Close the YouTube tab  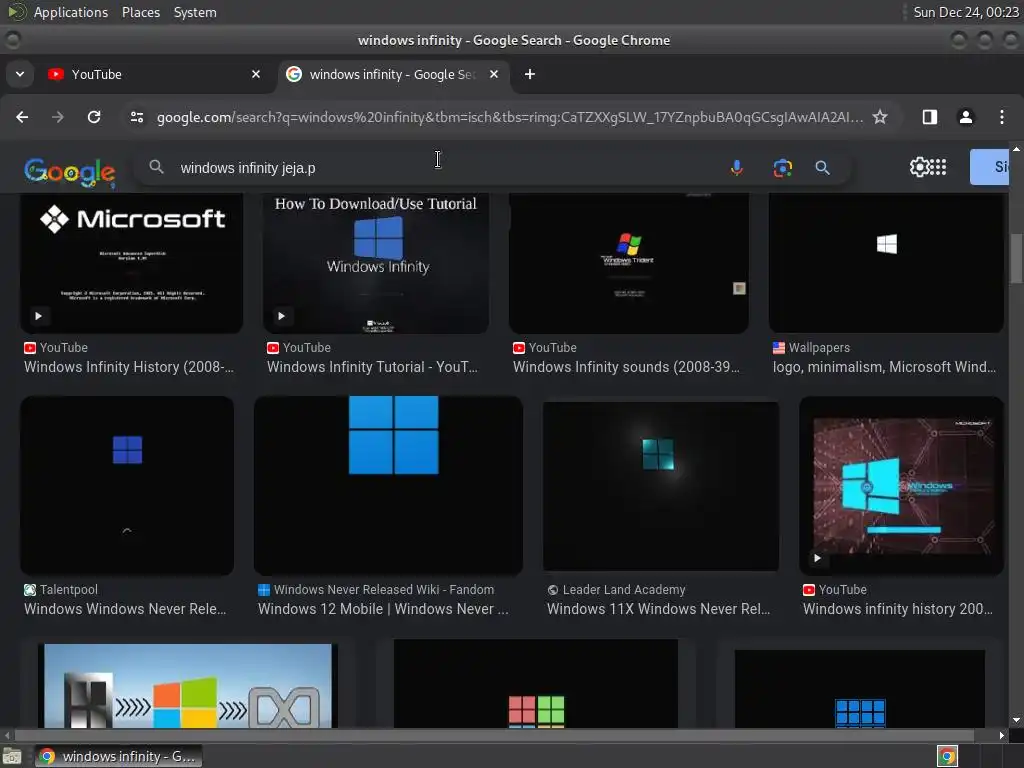click(x=256, y=74)
